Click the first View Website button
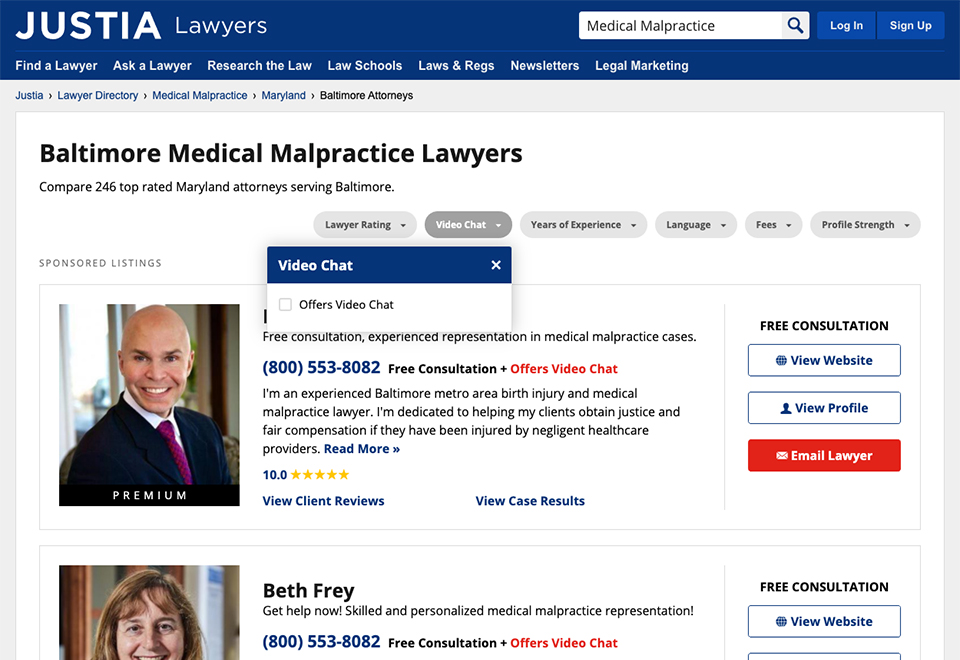Screen dimensions: 960x660 point(824,360)
